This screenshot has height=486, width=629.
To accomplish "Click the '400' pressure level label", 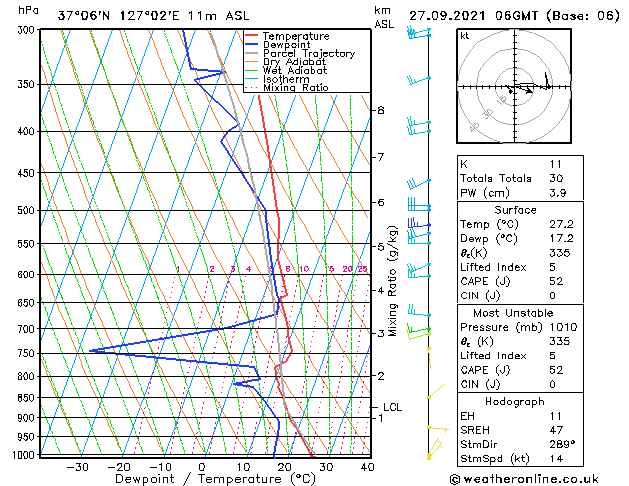I will tap(28, 132).
